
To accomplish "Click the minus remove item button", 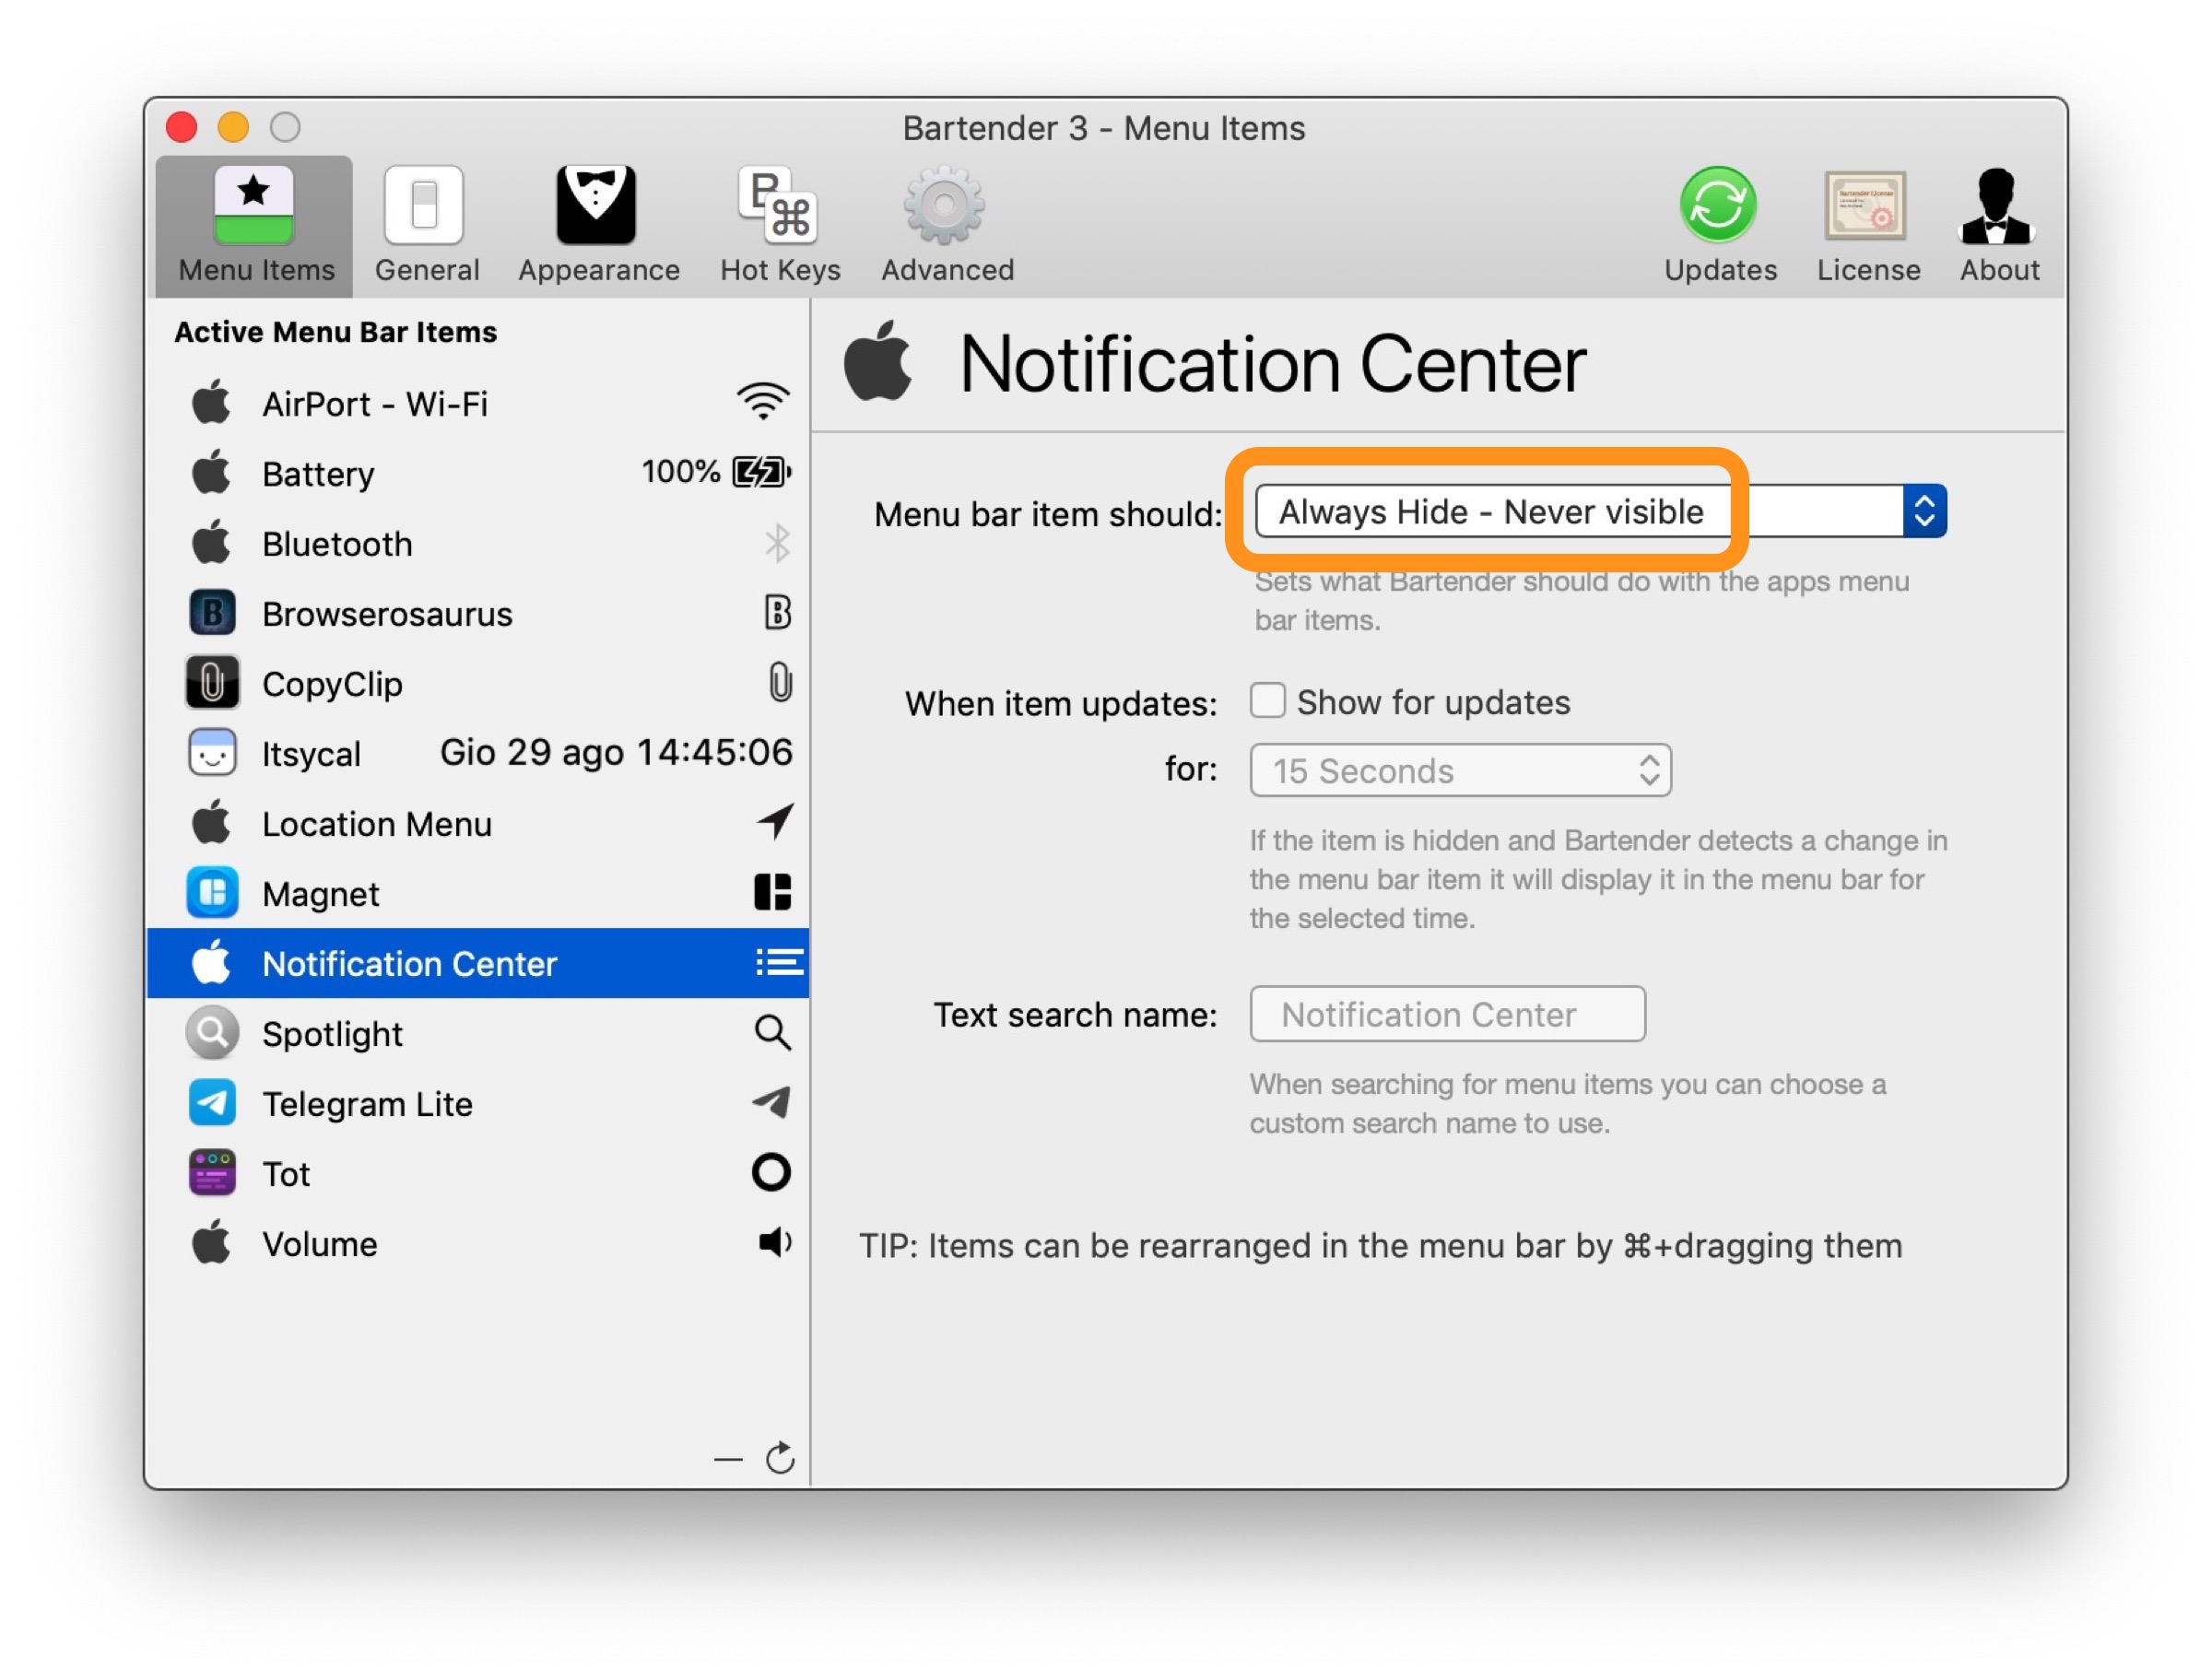I will (x=728, y=1460).
